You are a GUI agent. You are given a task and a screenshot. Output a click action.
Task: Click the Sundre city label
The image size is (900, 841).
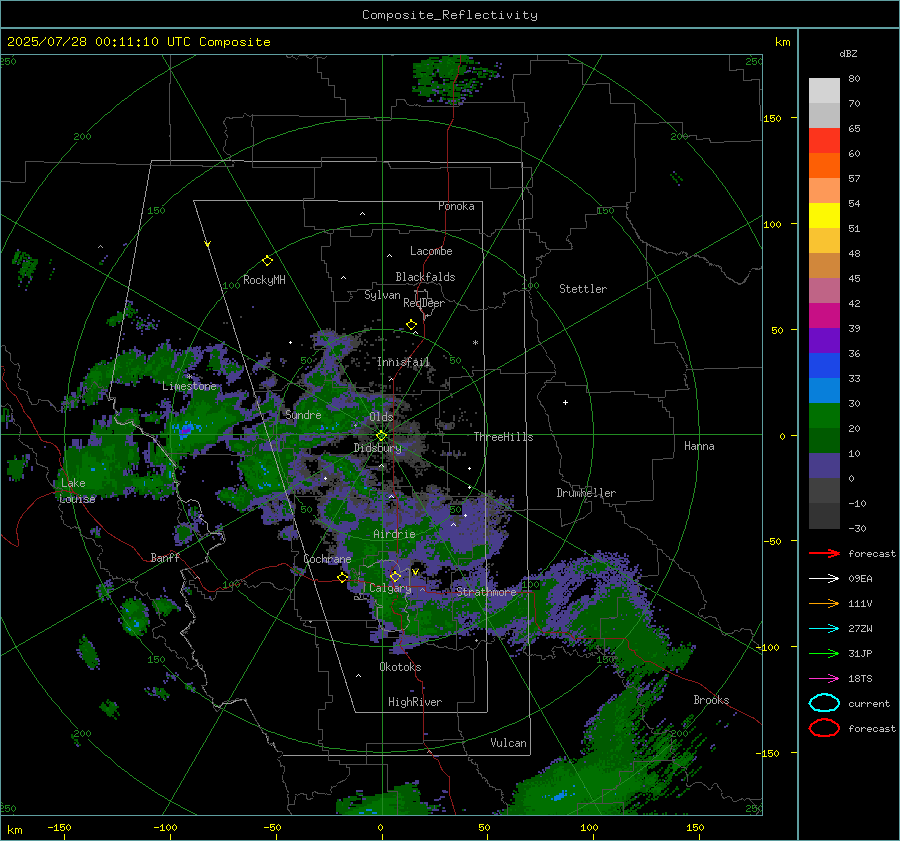pos(303,414)
